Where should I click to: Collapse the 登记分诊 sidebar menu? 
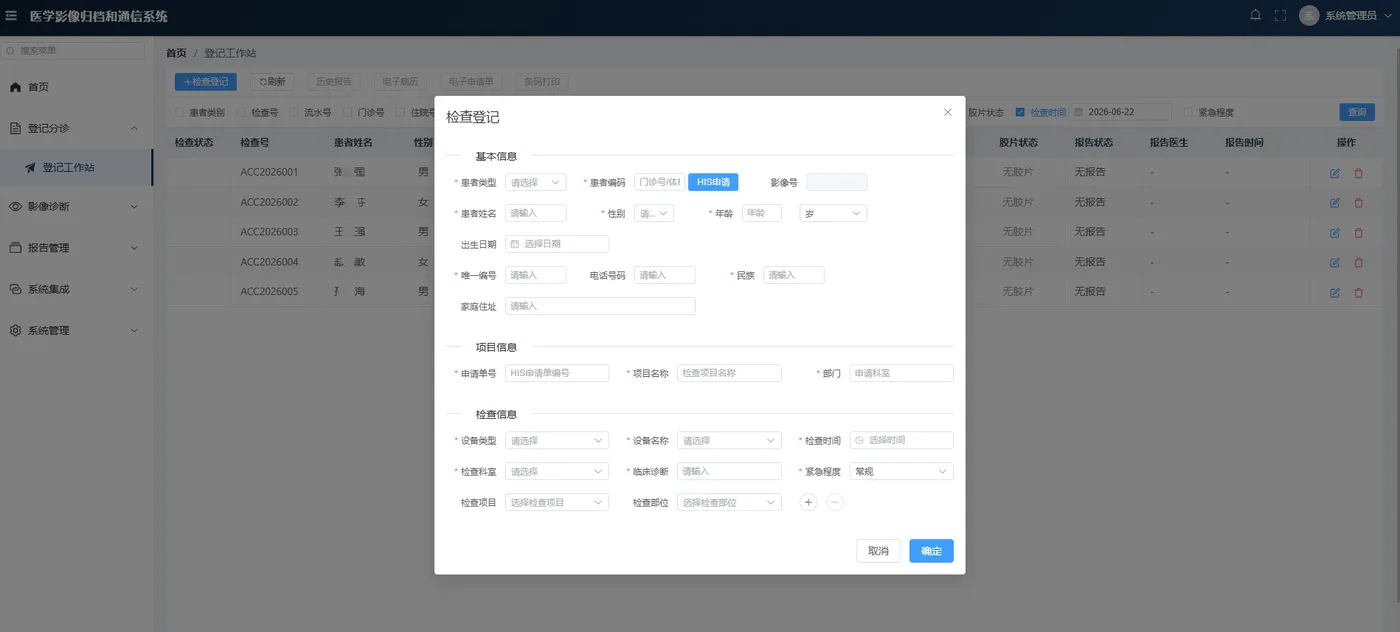[134, 128]
